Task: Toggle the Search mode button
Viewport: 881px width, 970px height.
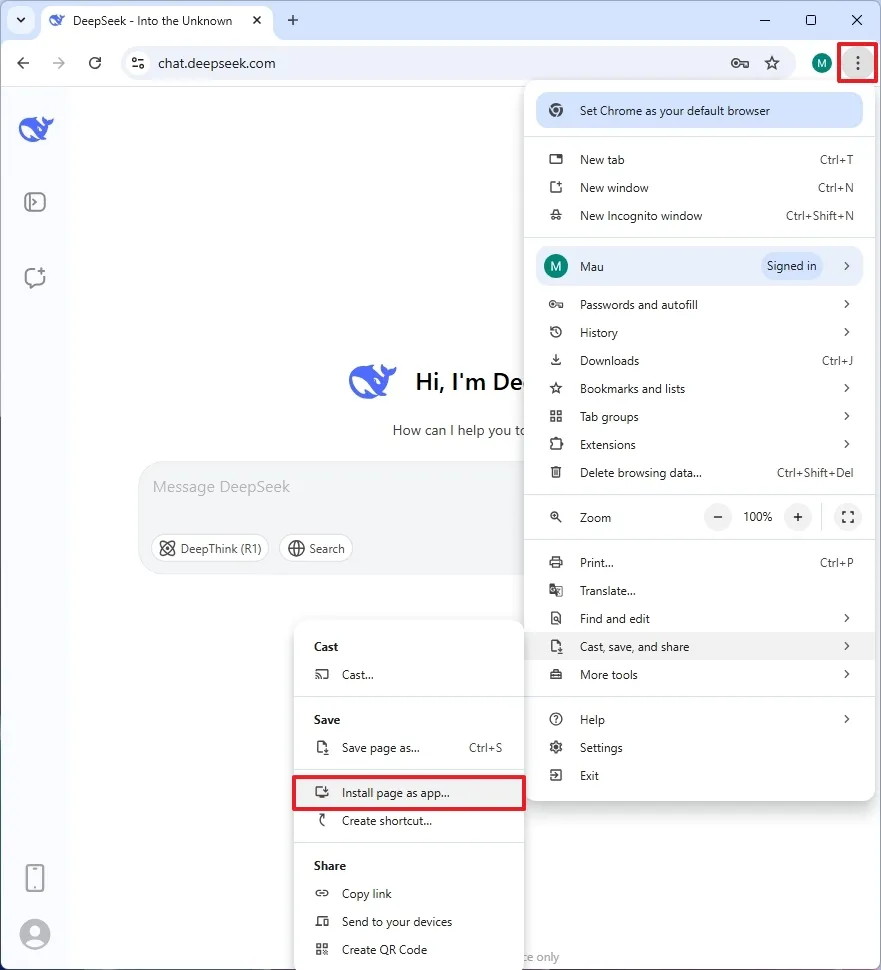Action: click(x=316, y=548)
